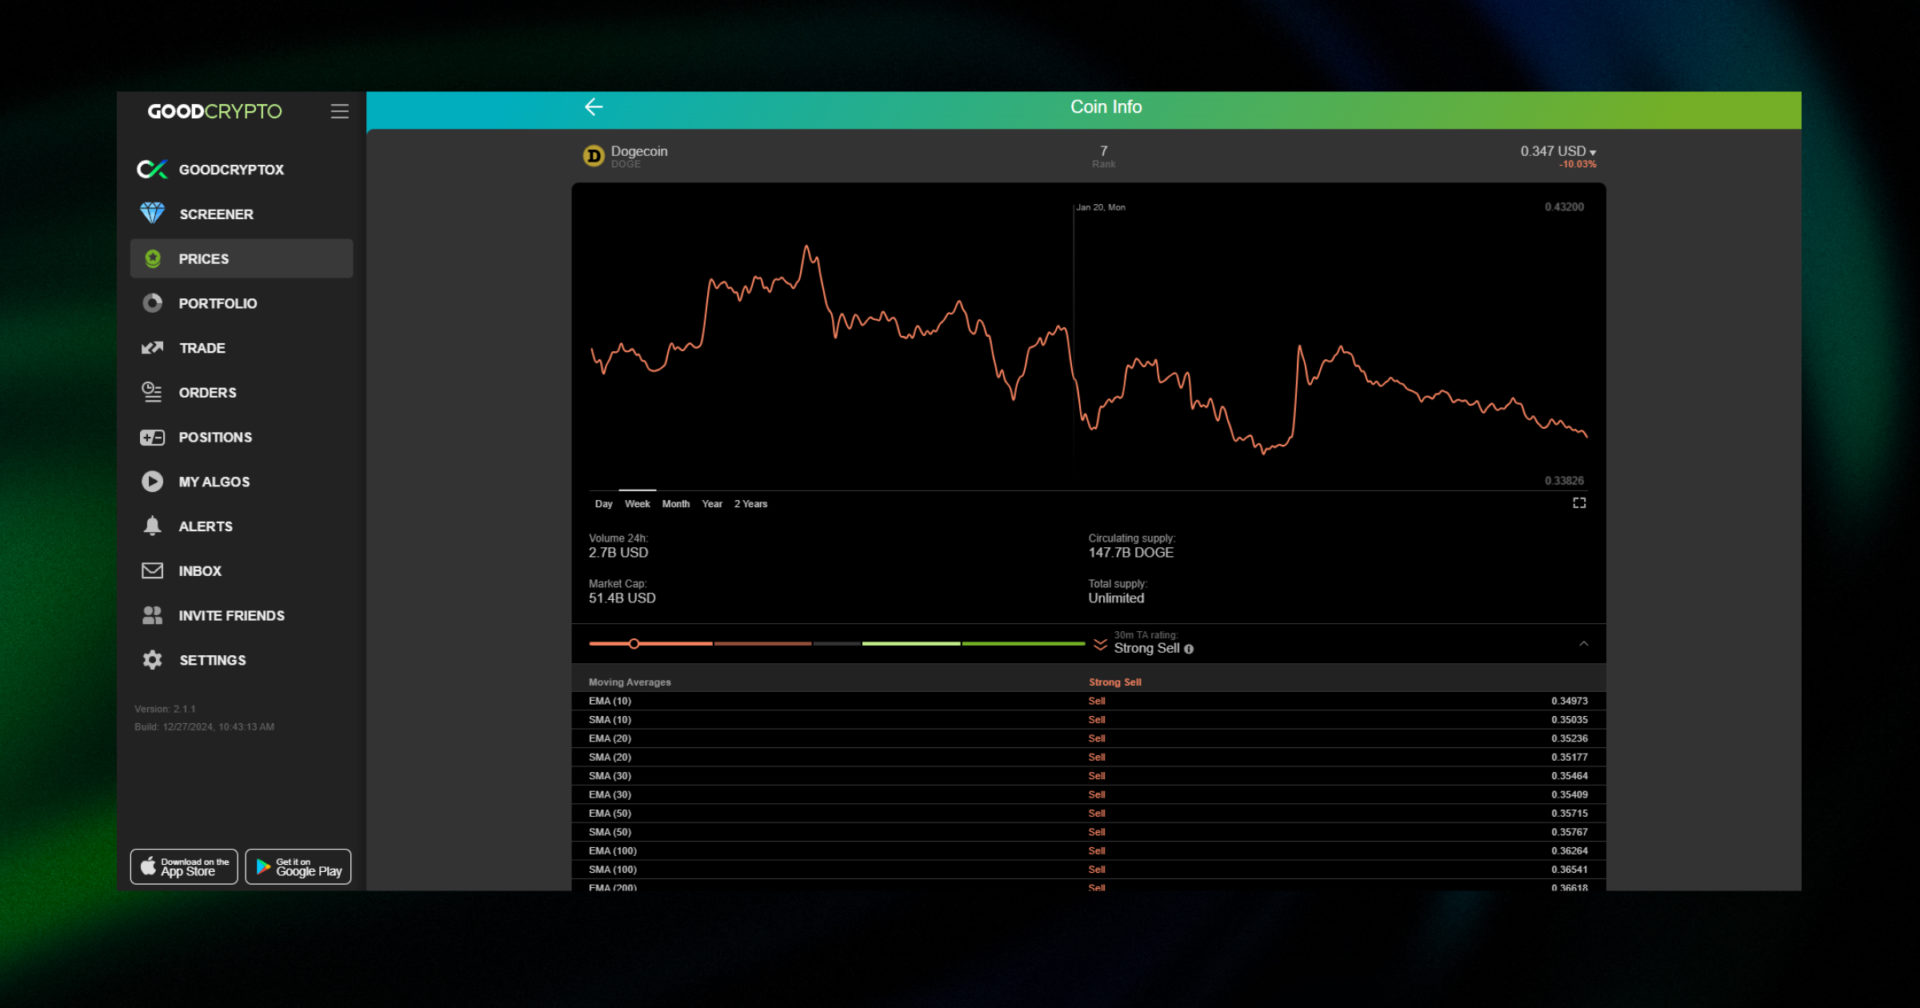This screenshot has width=1920, height=1008.
Task: Click the Positions icon
Action: pos(152,437)
